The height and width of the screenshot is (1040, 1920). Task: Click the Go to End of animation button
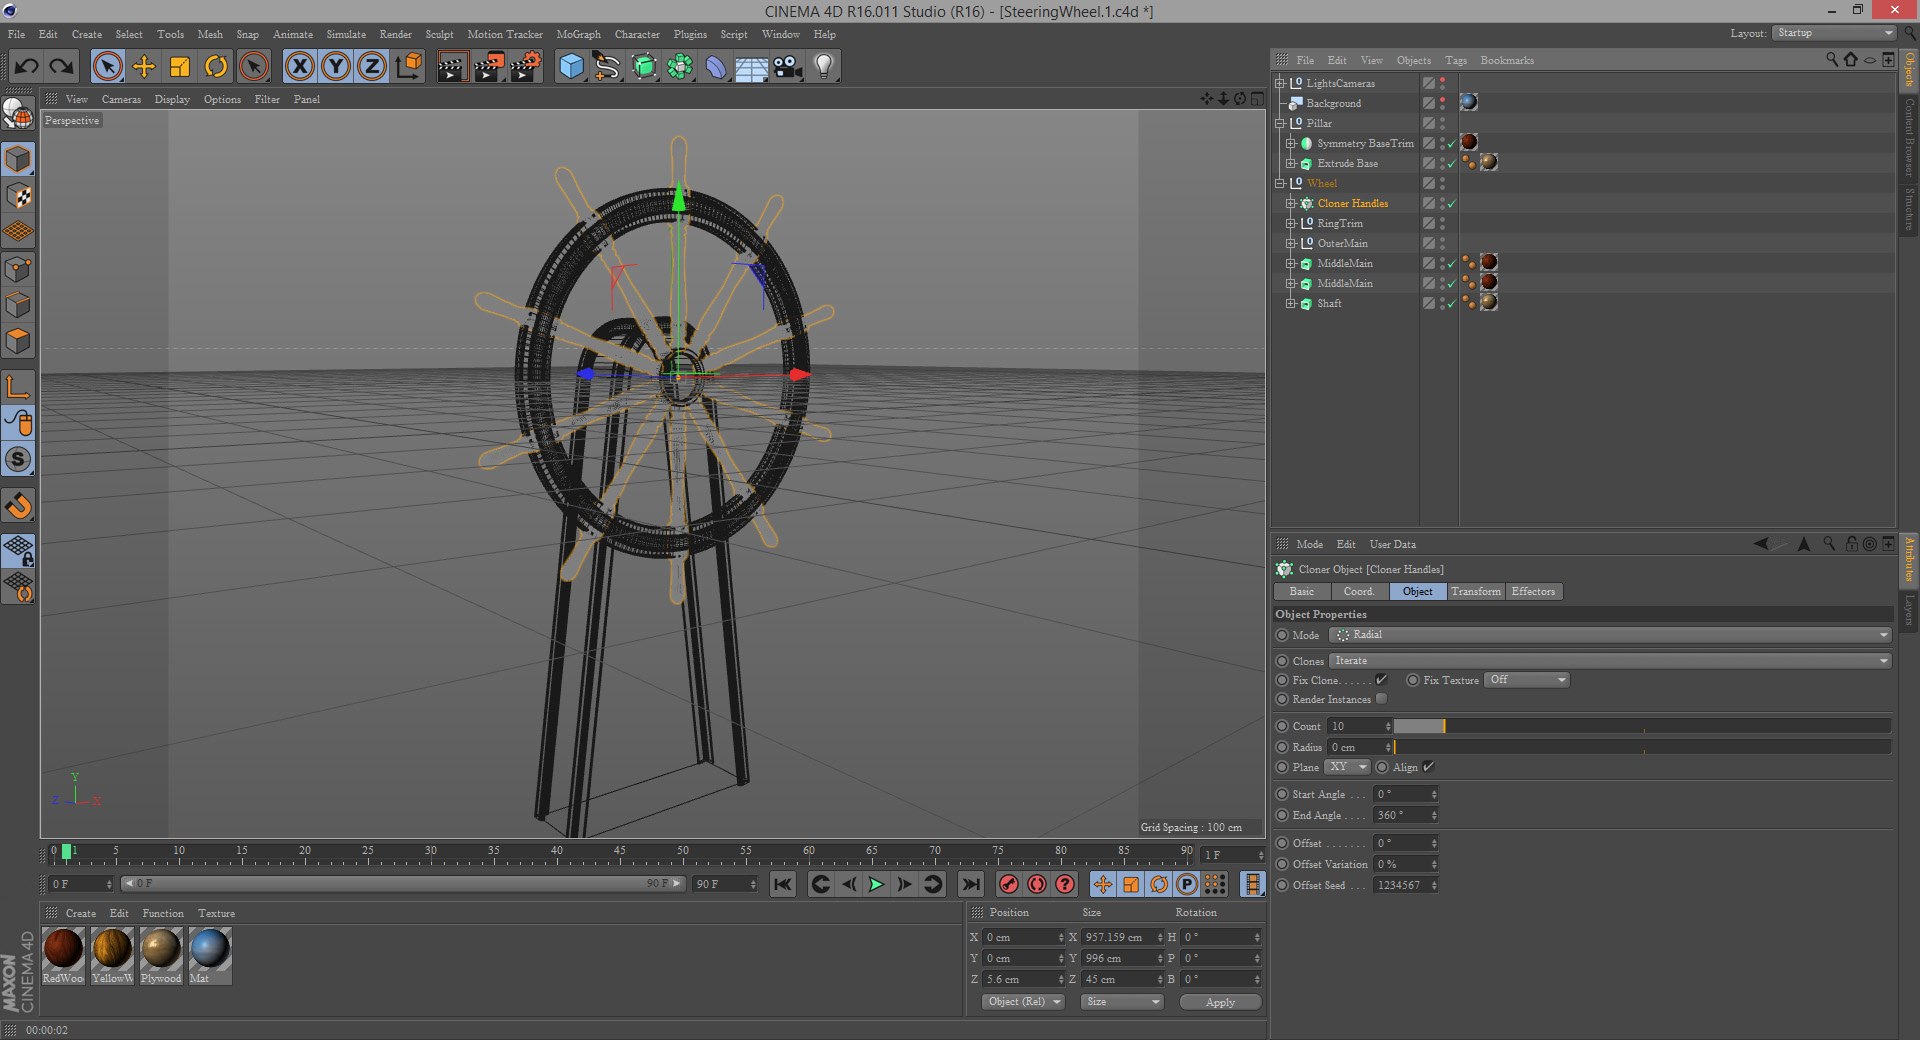[x=970, y=884]
